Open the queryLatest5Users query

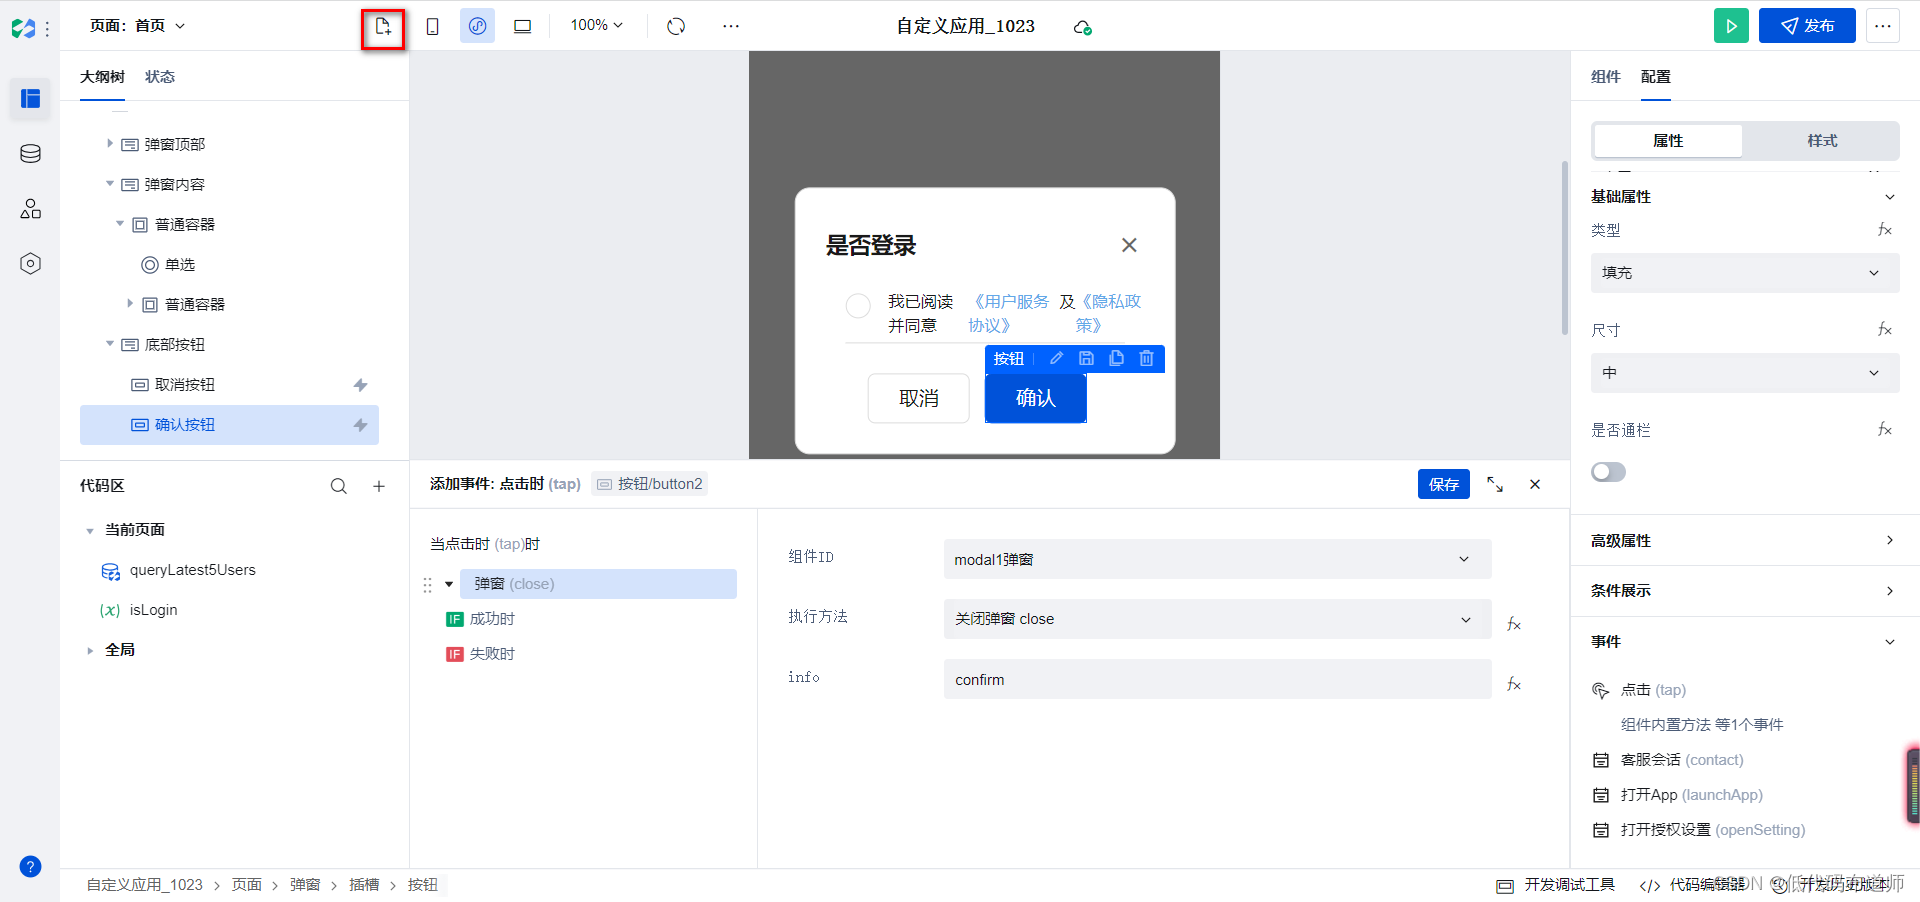192,570
